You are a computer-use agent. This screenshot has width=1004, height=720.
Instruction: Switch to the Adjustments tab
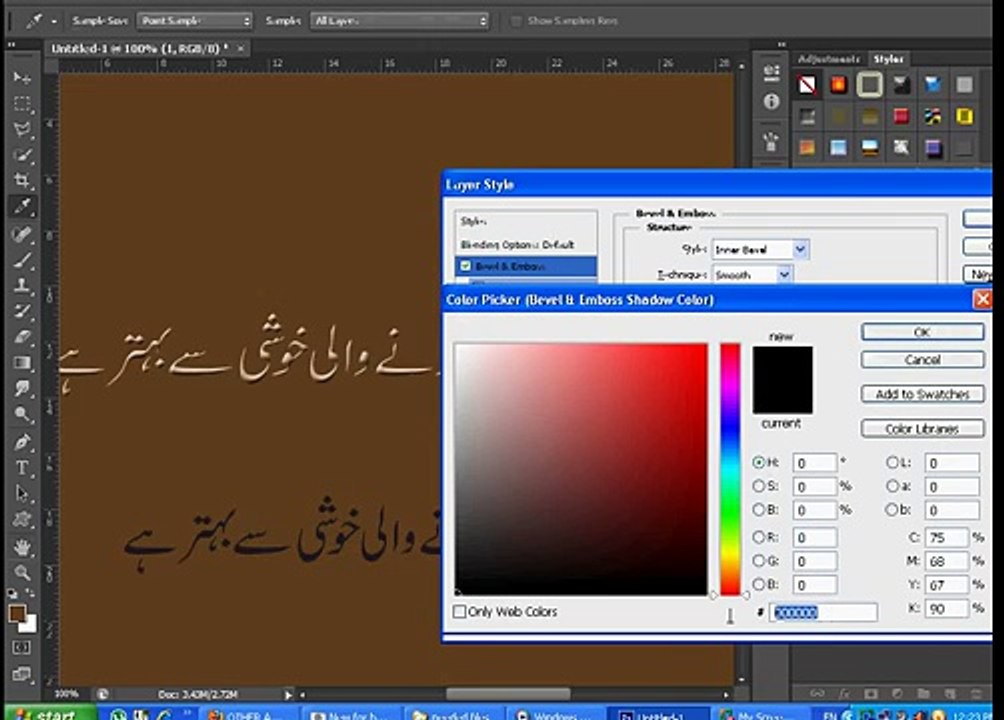coord(829,59)
